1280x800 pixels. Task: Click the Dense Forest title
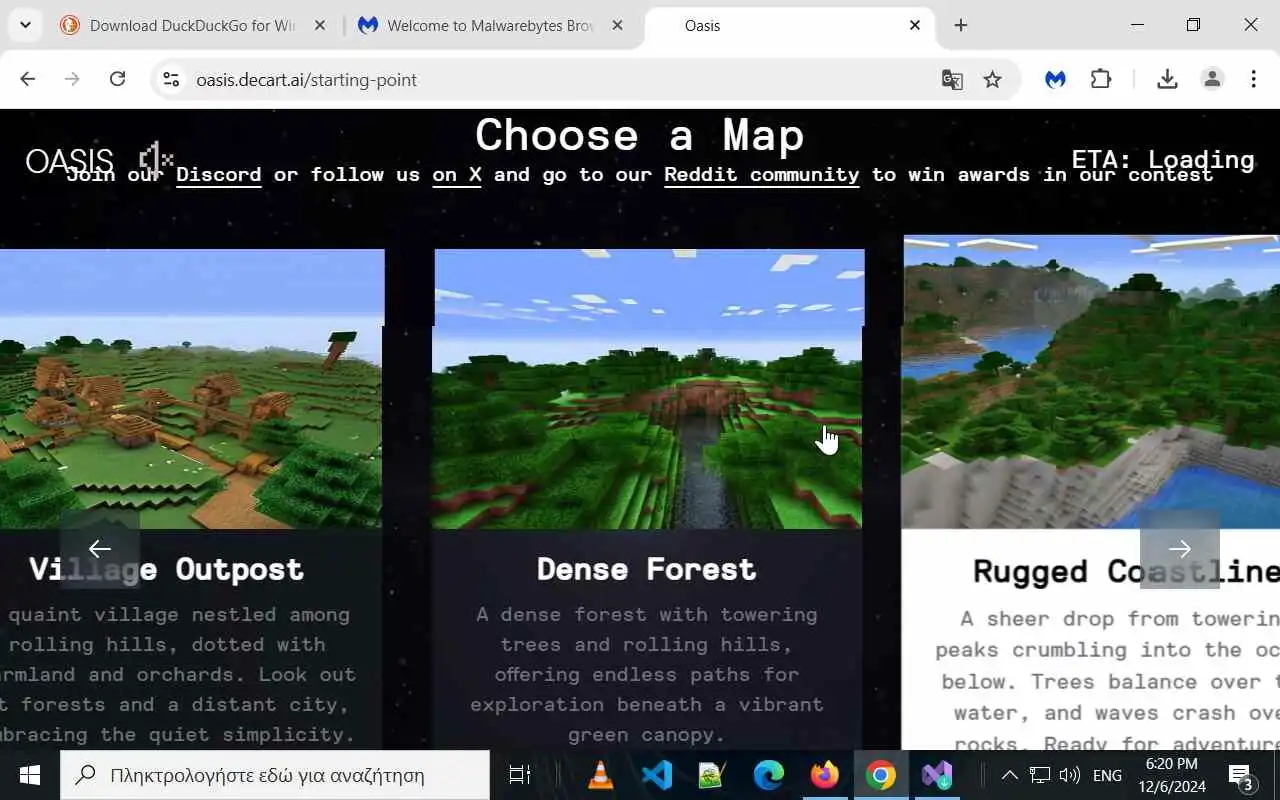pyautogui.click(x=647, y=569)
